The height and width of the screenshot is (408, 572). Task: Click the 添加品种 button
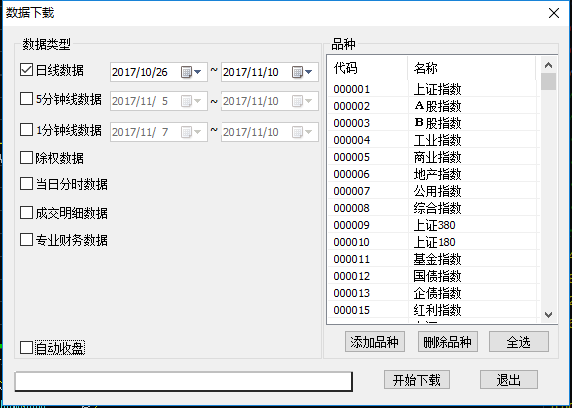click(375, 342)
